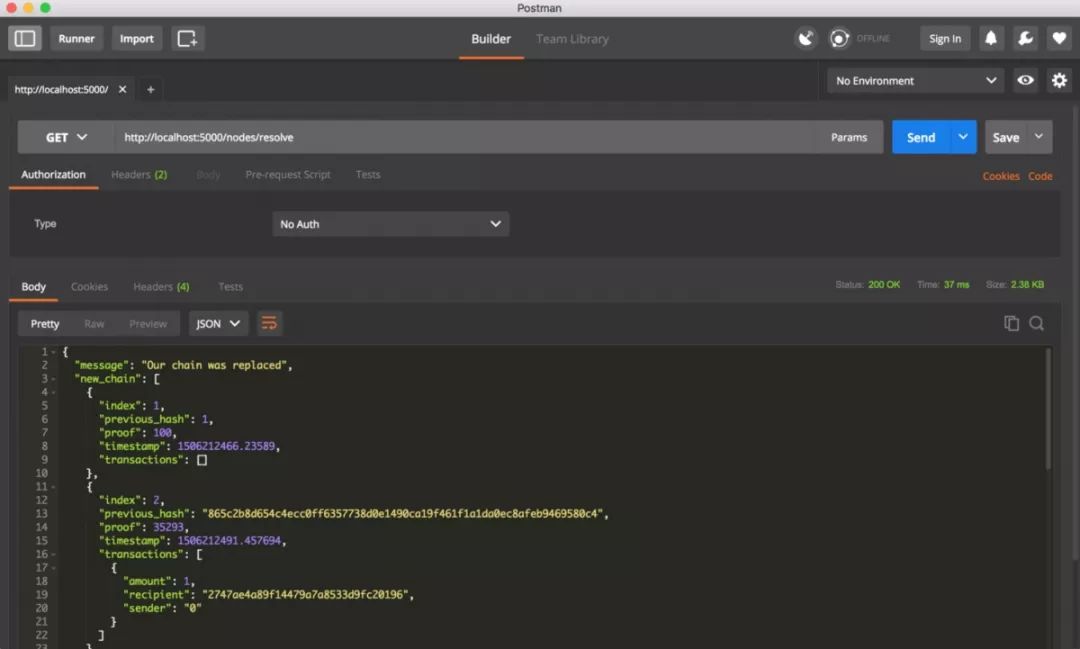Collapse transactions array at line 16

(53, 555)
